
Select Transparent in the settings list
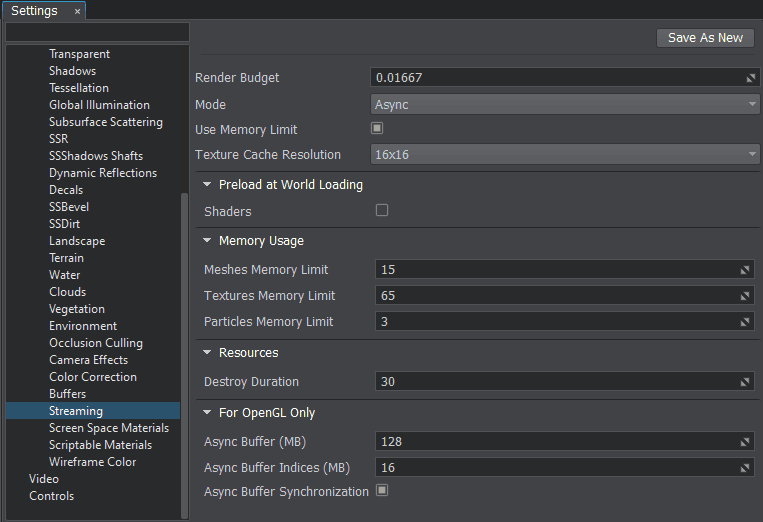(79, 54)
